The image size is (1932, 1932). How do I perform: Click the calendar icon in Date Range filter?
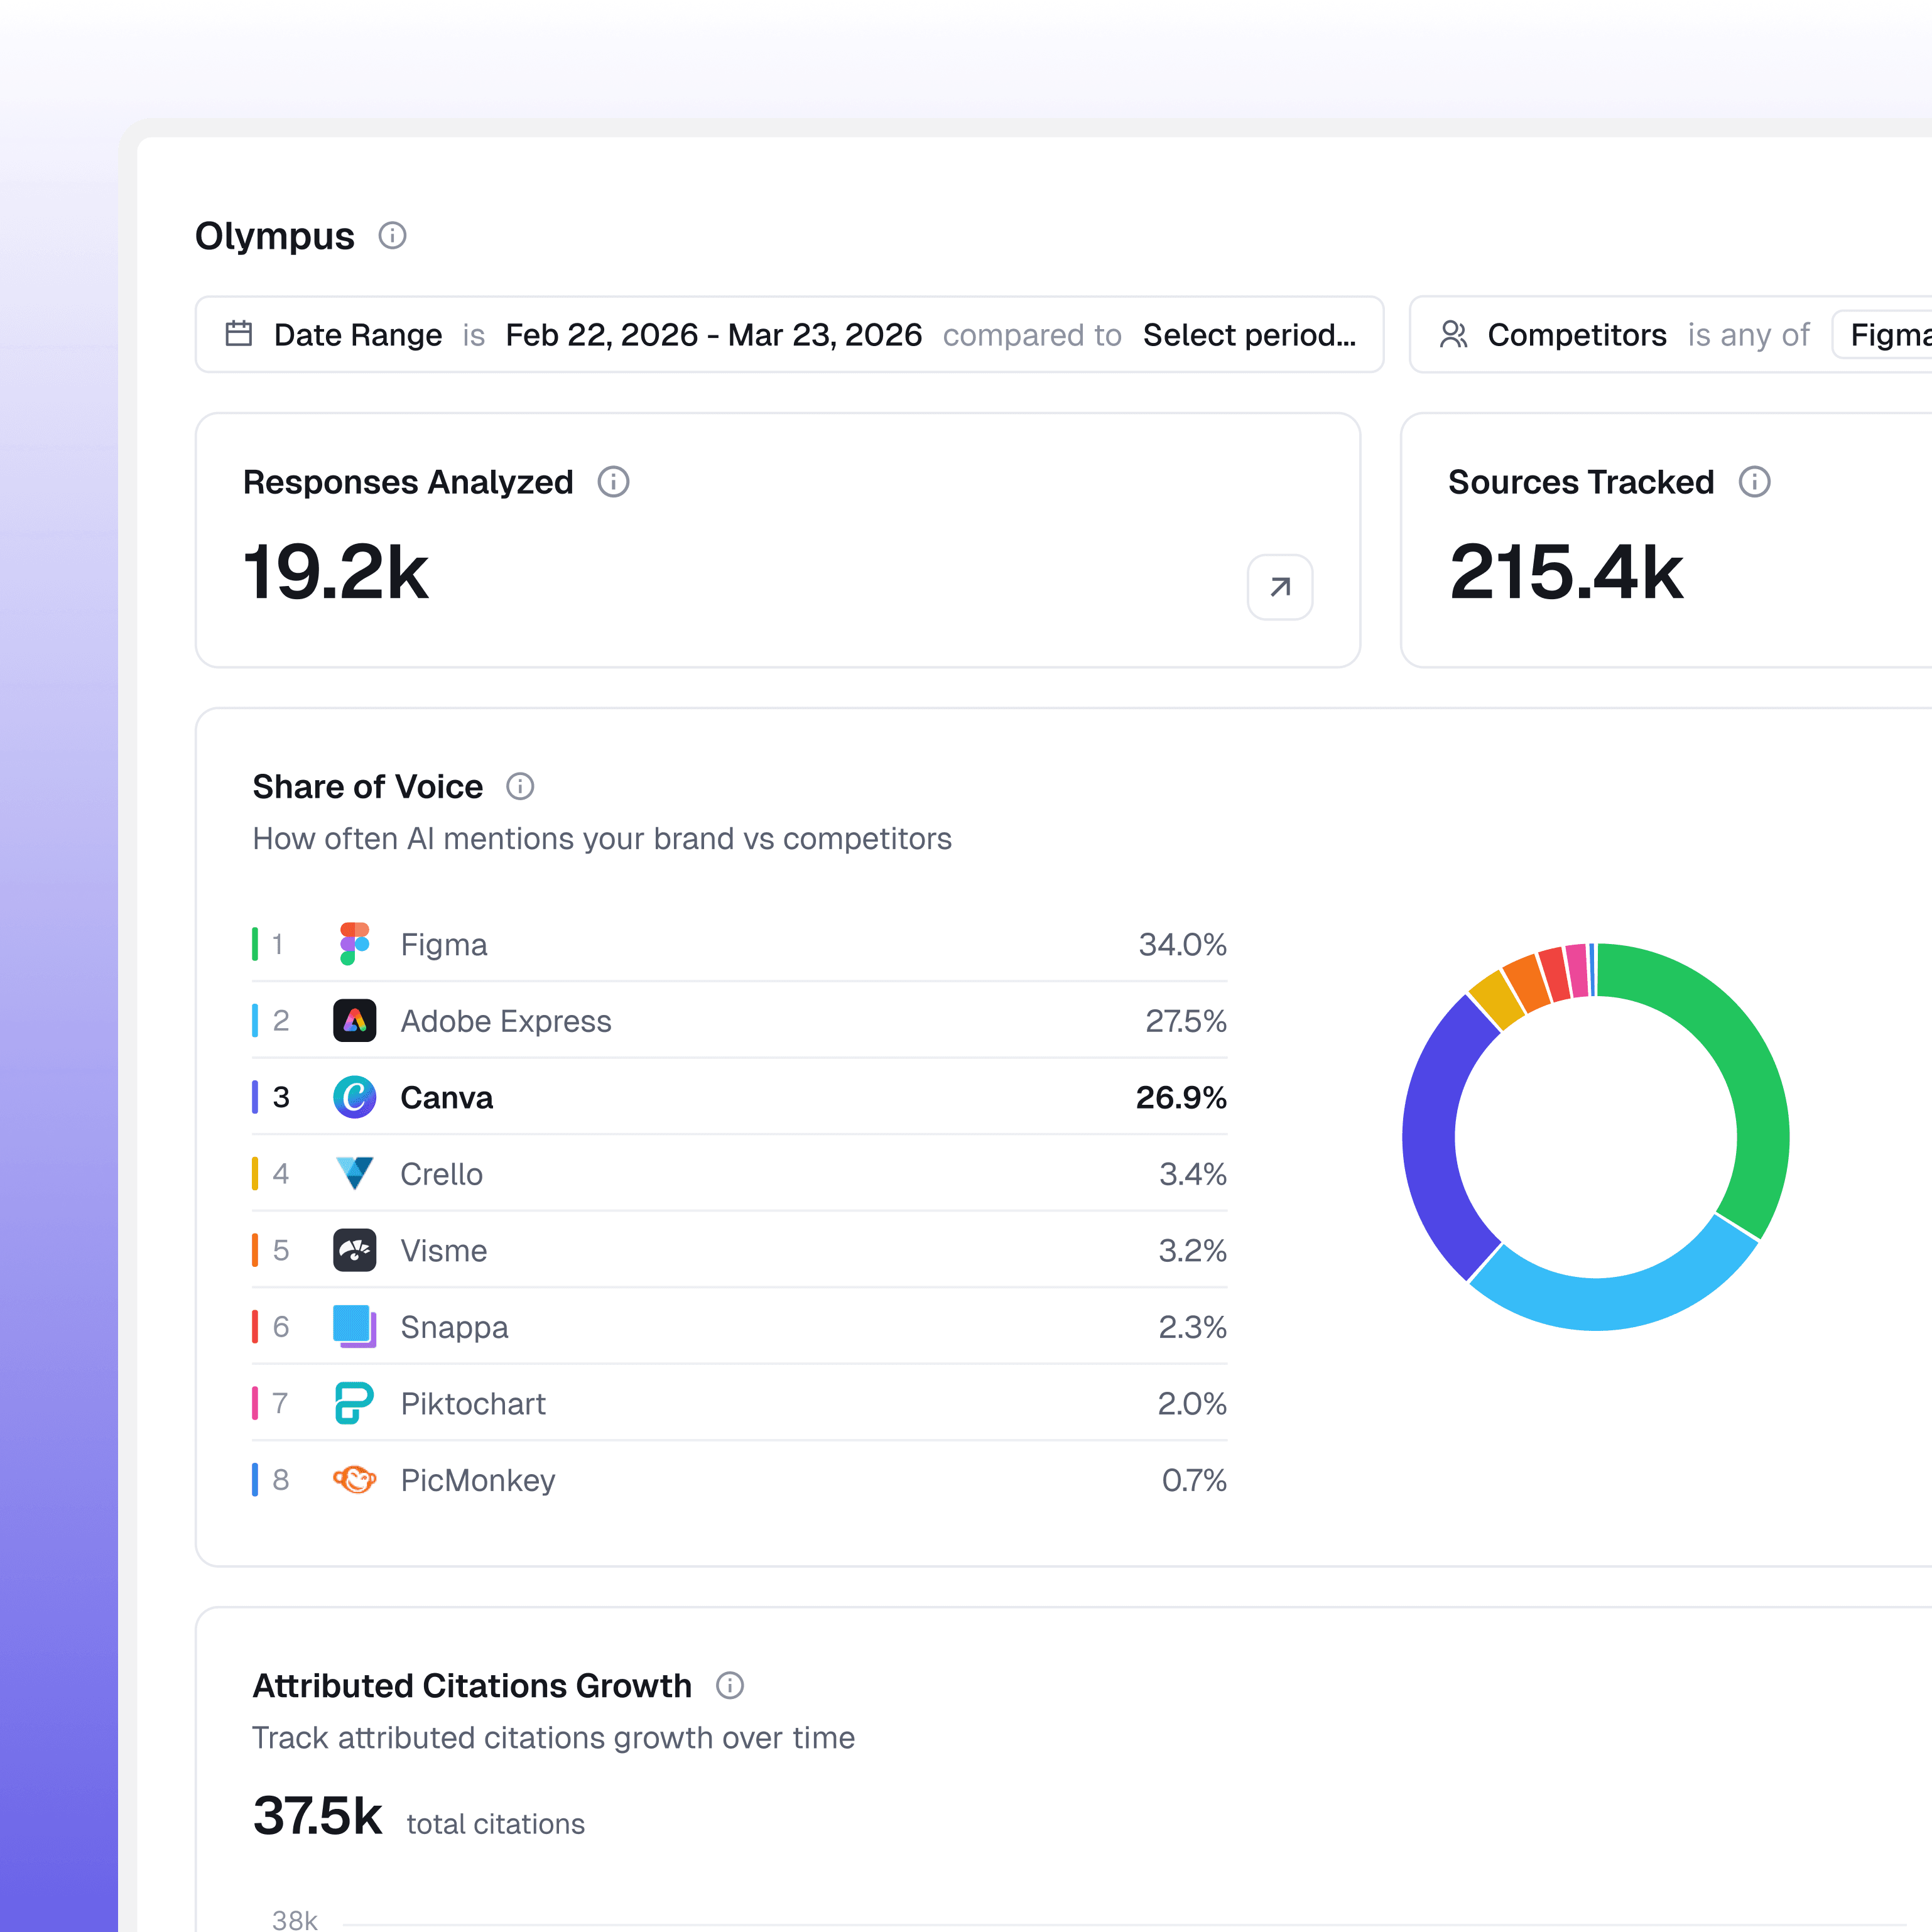coord(239,334)
